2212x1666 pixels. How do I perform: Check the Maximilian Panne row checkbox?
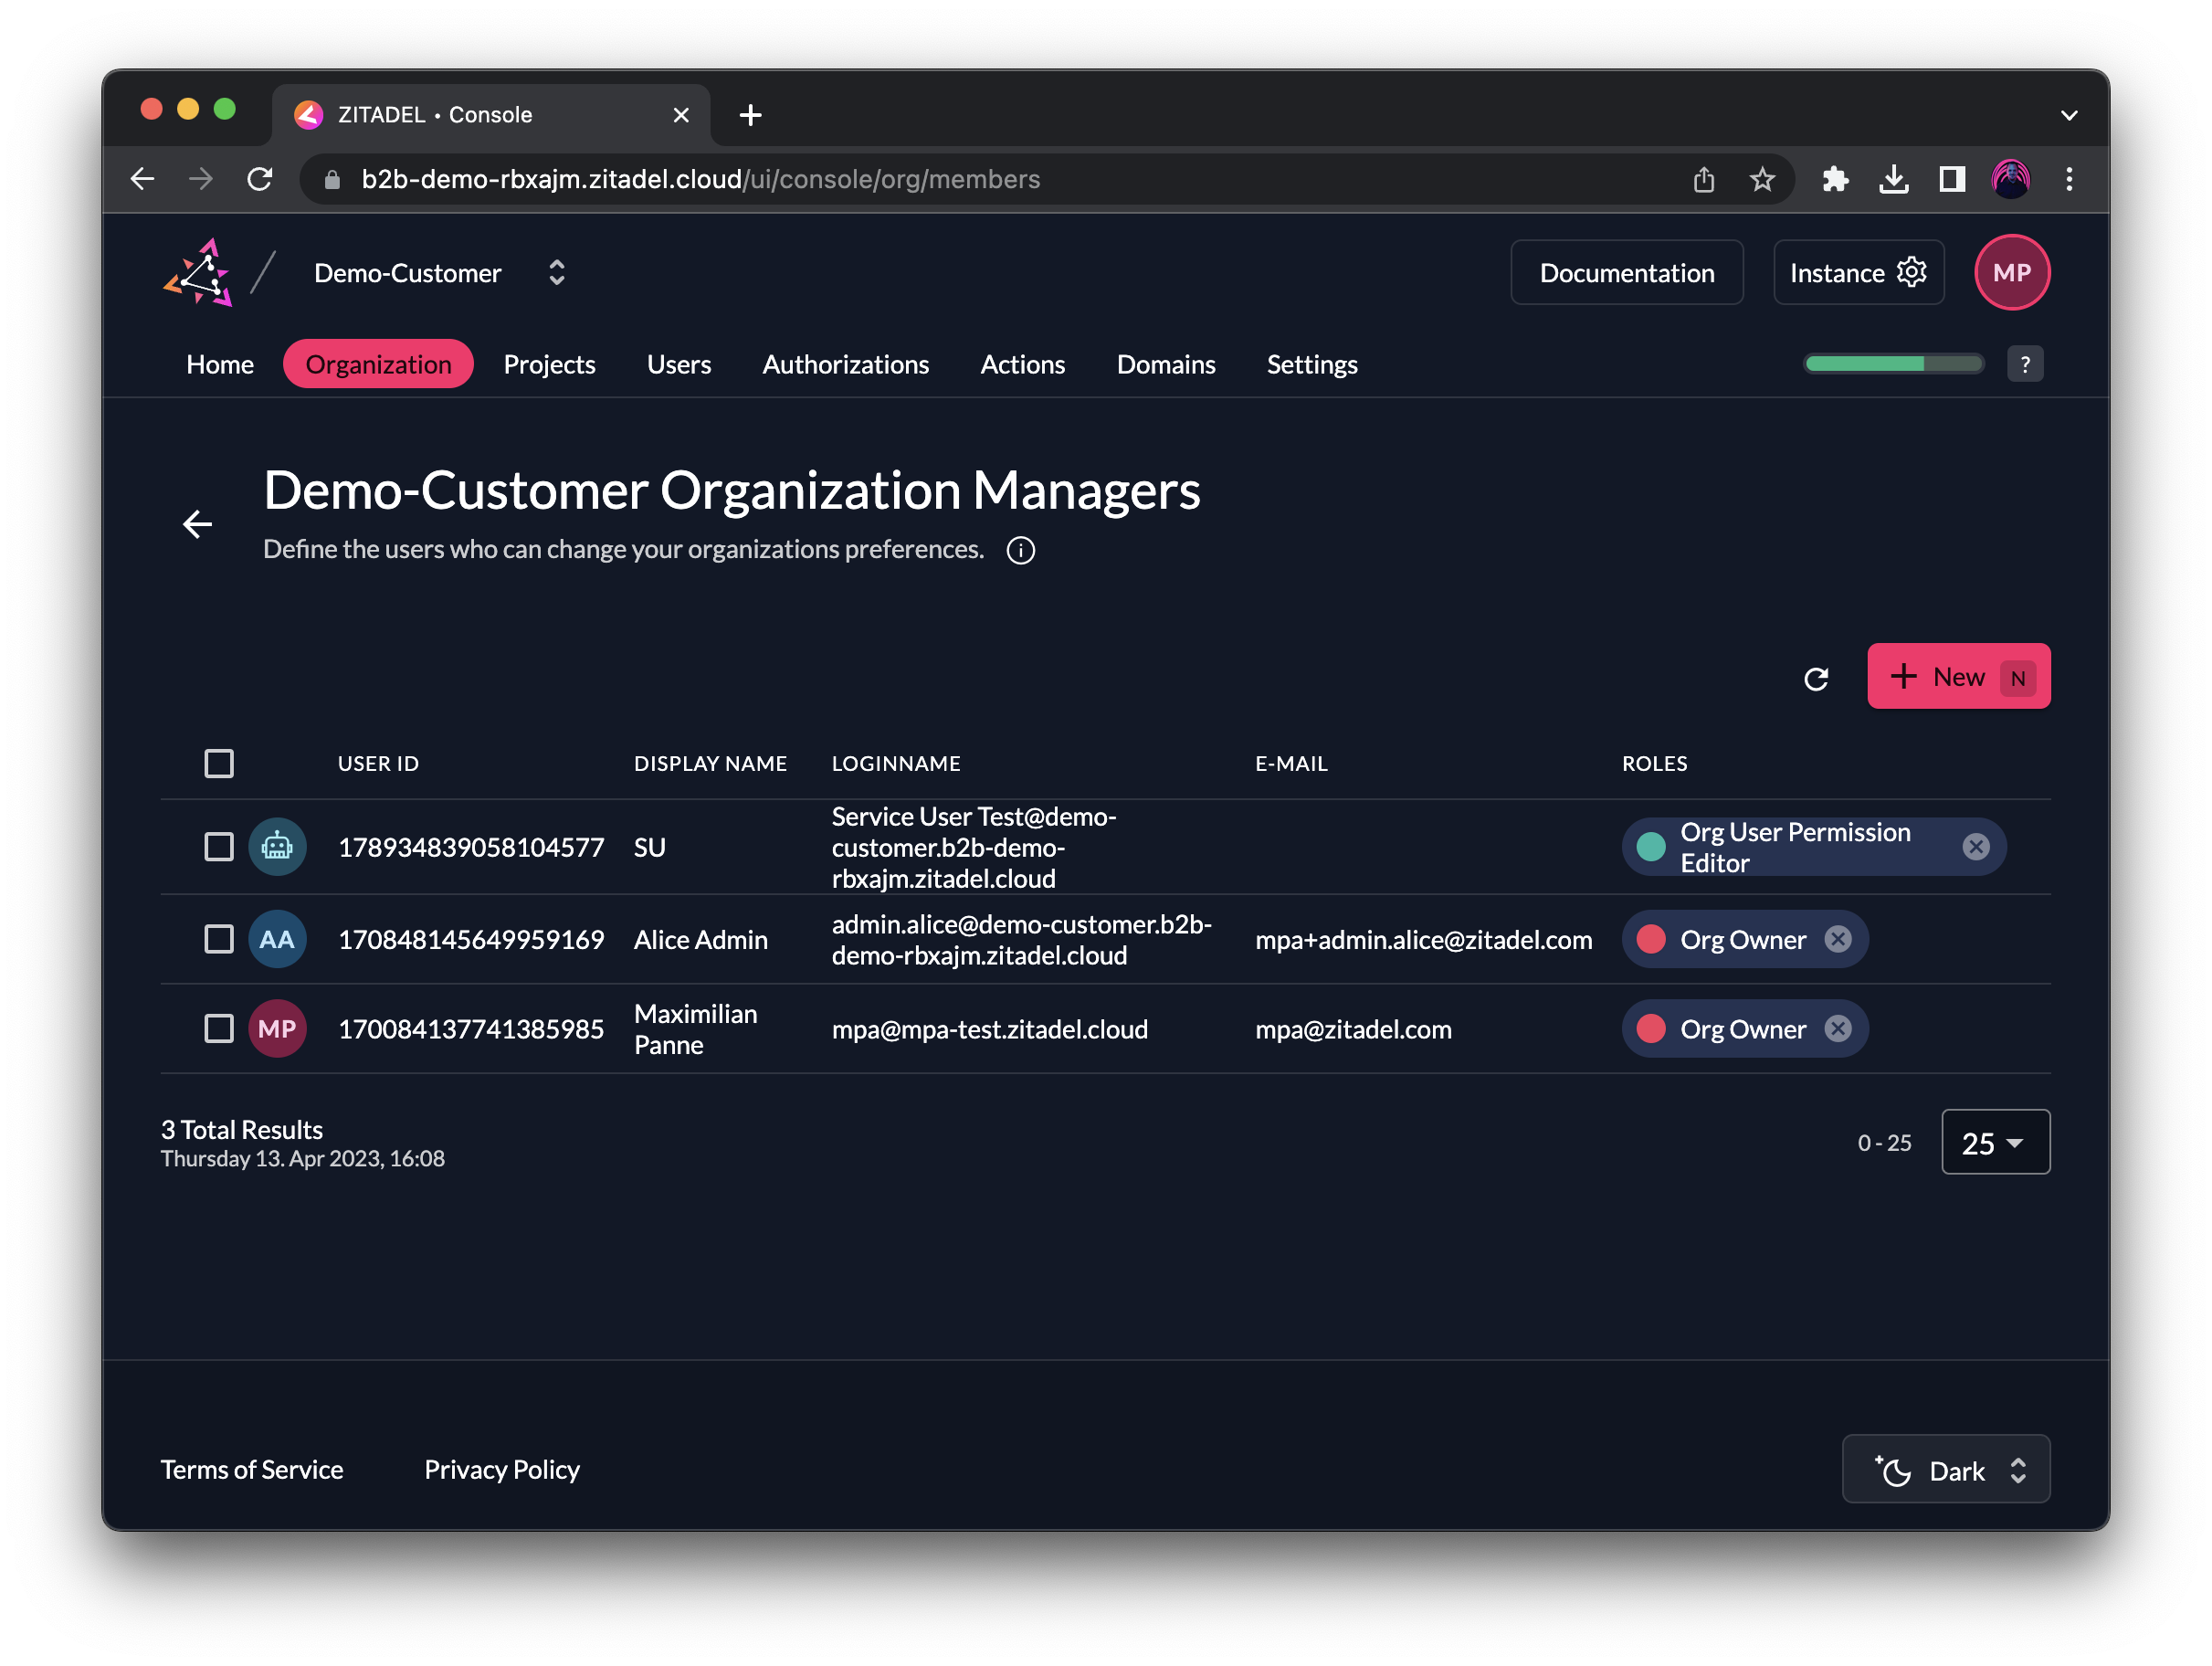219,1028
